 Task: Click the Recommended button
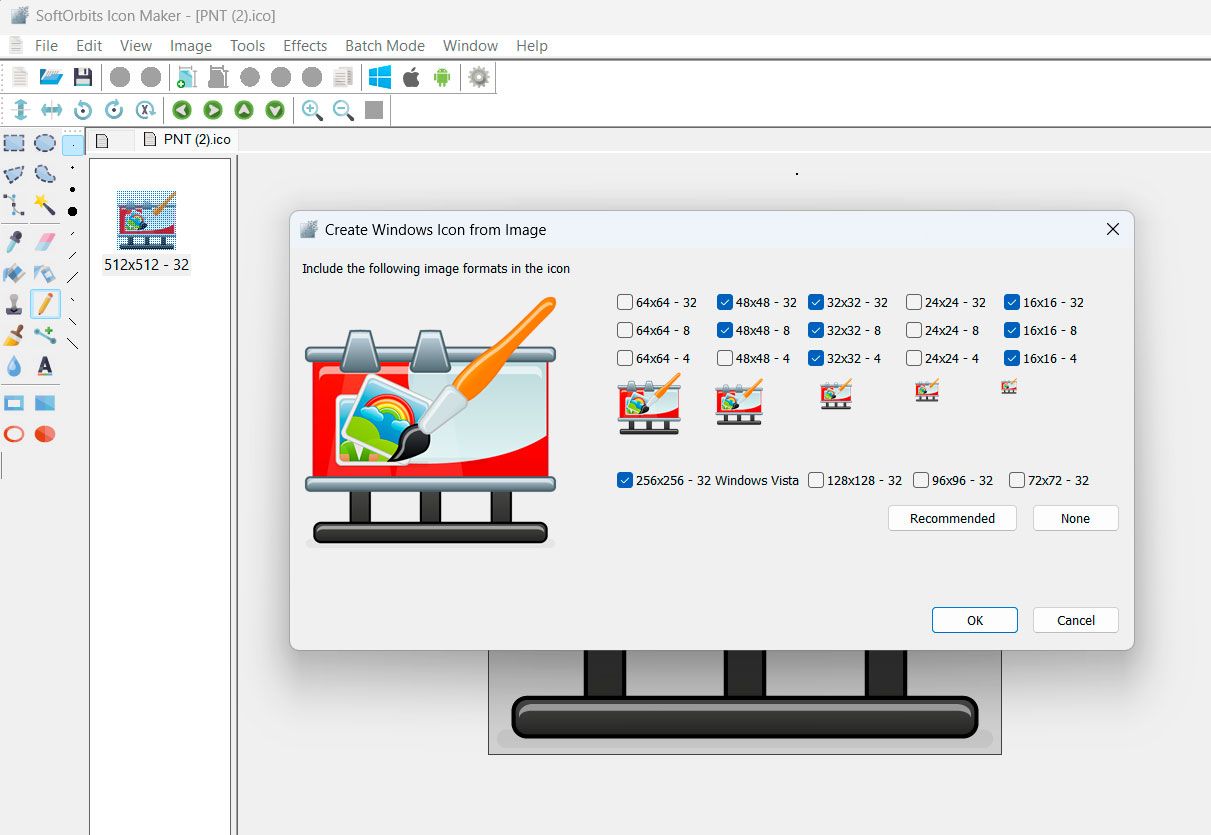pyautogui.click(x=951, y=518)
